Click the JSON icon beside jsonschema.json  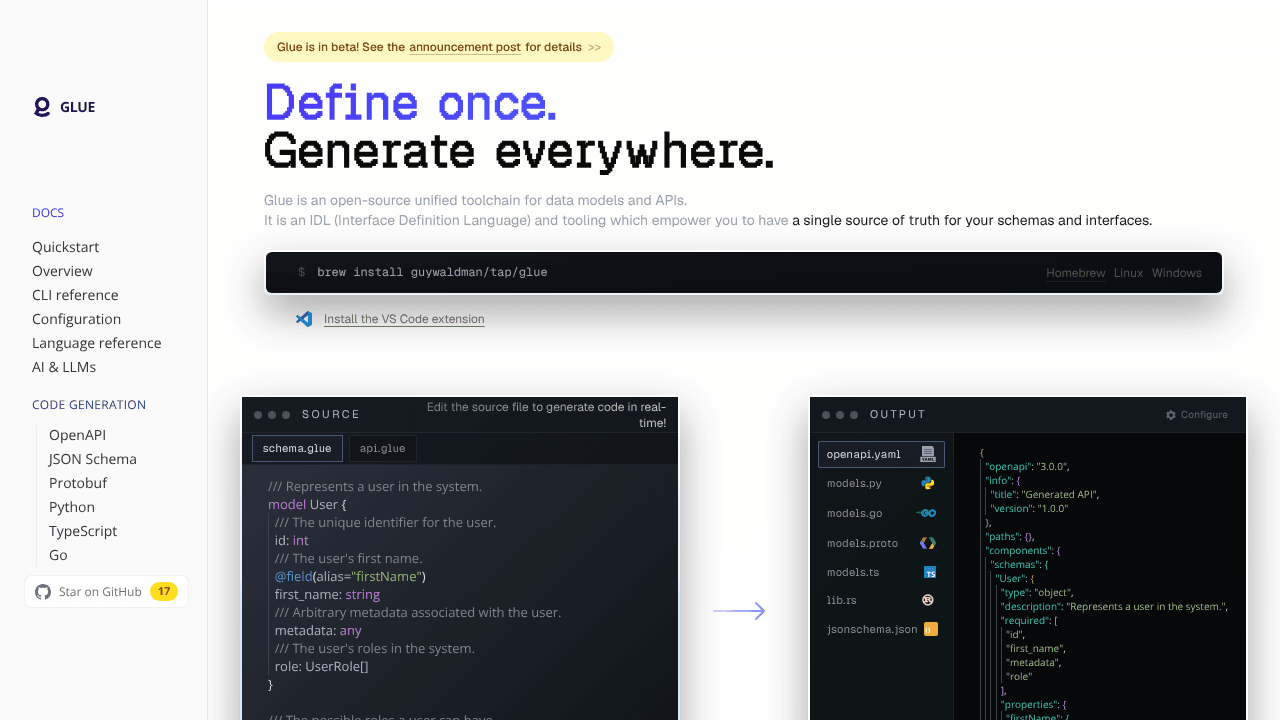[x=931, y=629]
